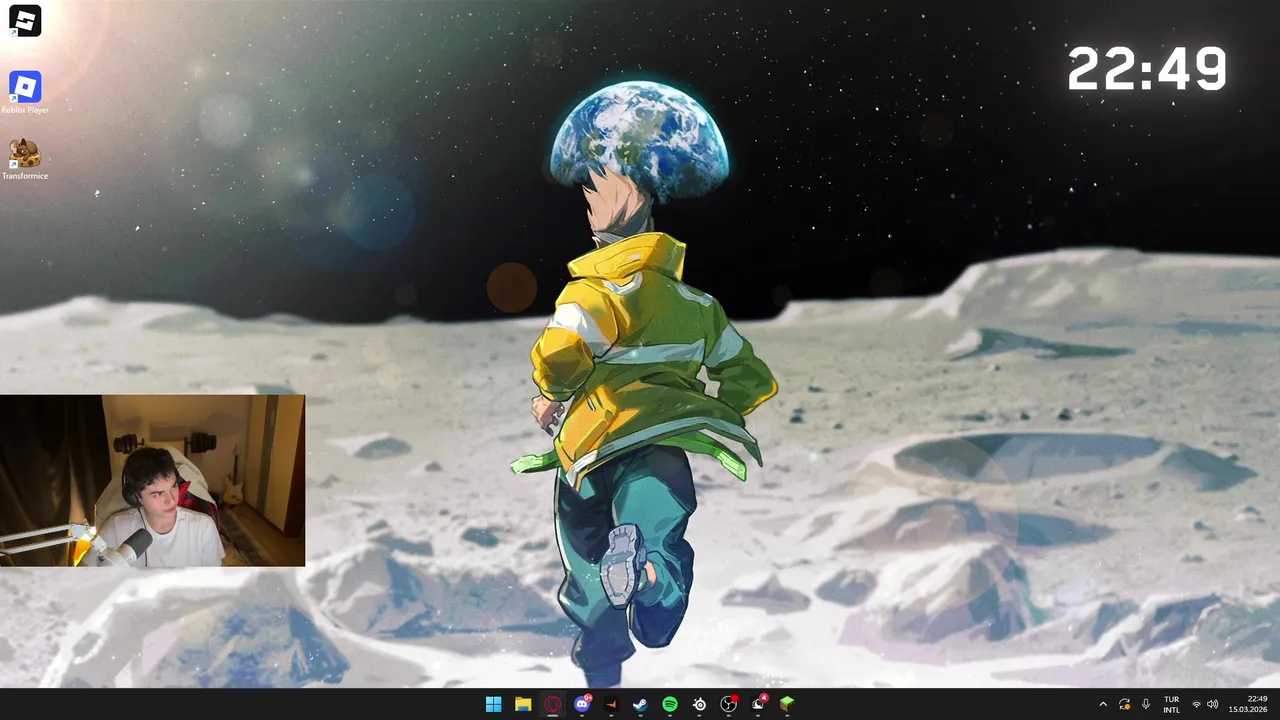The image size is (1280, 720).
Task: Open the Windows Start menu
Action: (493, 704)
